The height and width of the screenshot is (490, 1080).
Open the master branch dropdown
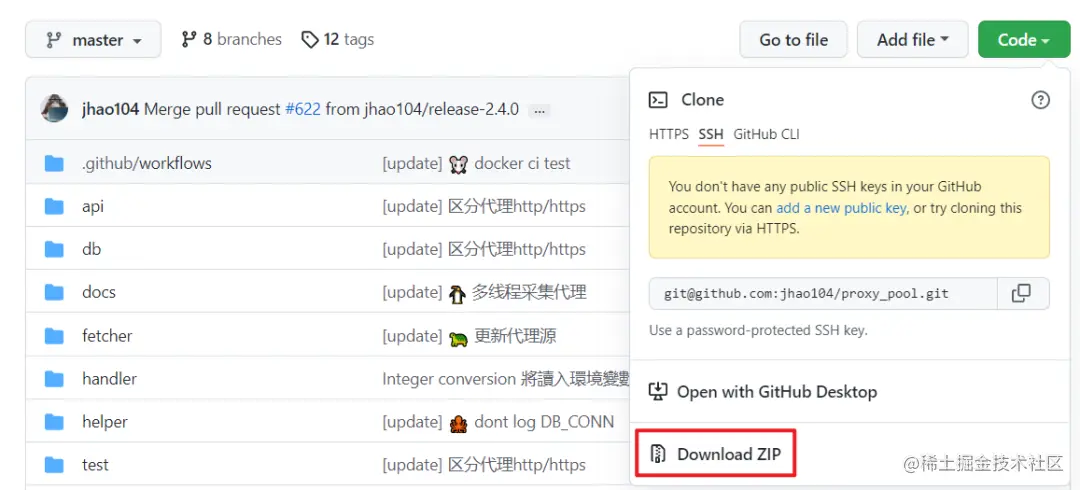[x=93, y=40]
